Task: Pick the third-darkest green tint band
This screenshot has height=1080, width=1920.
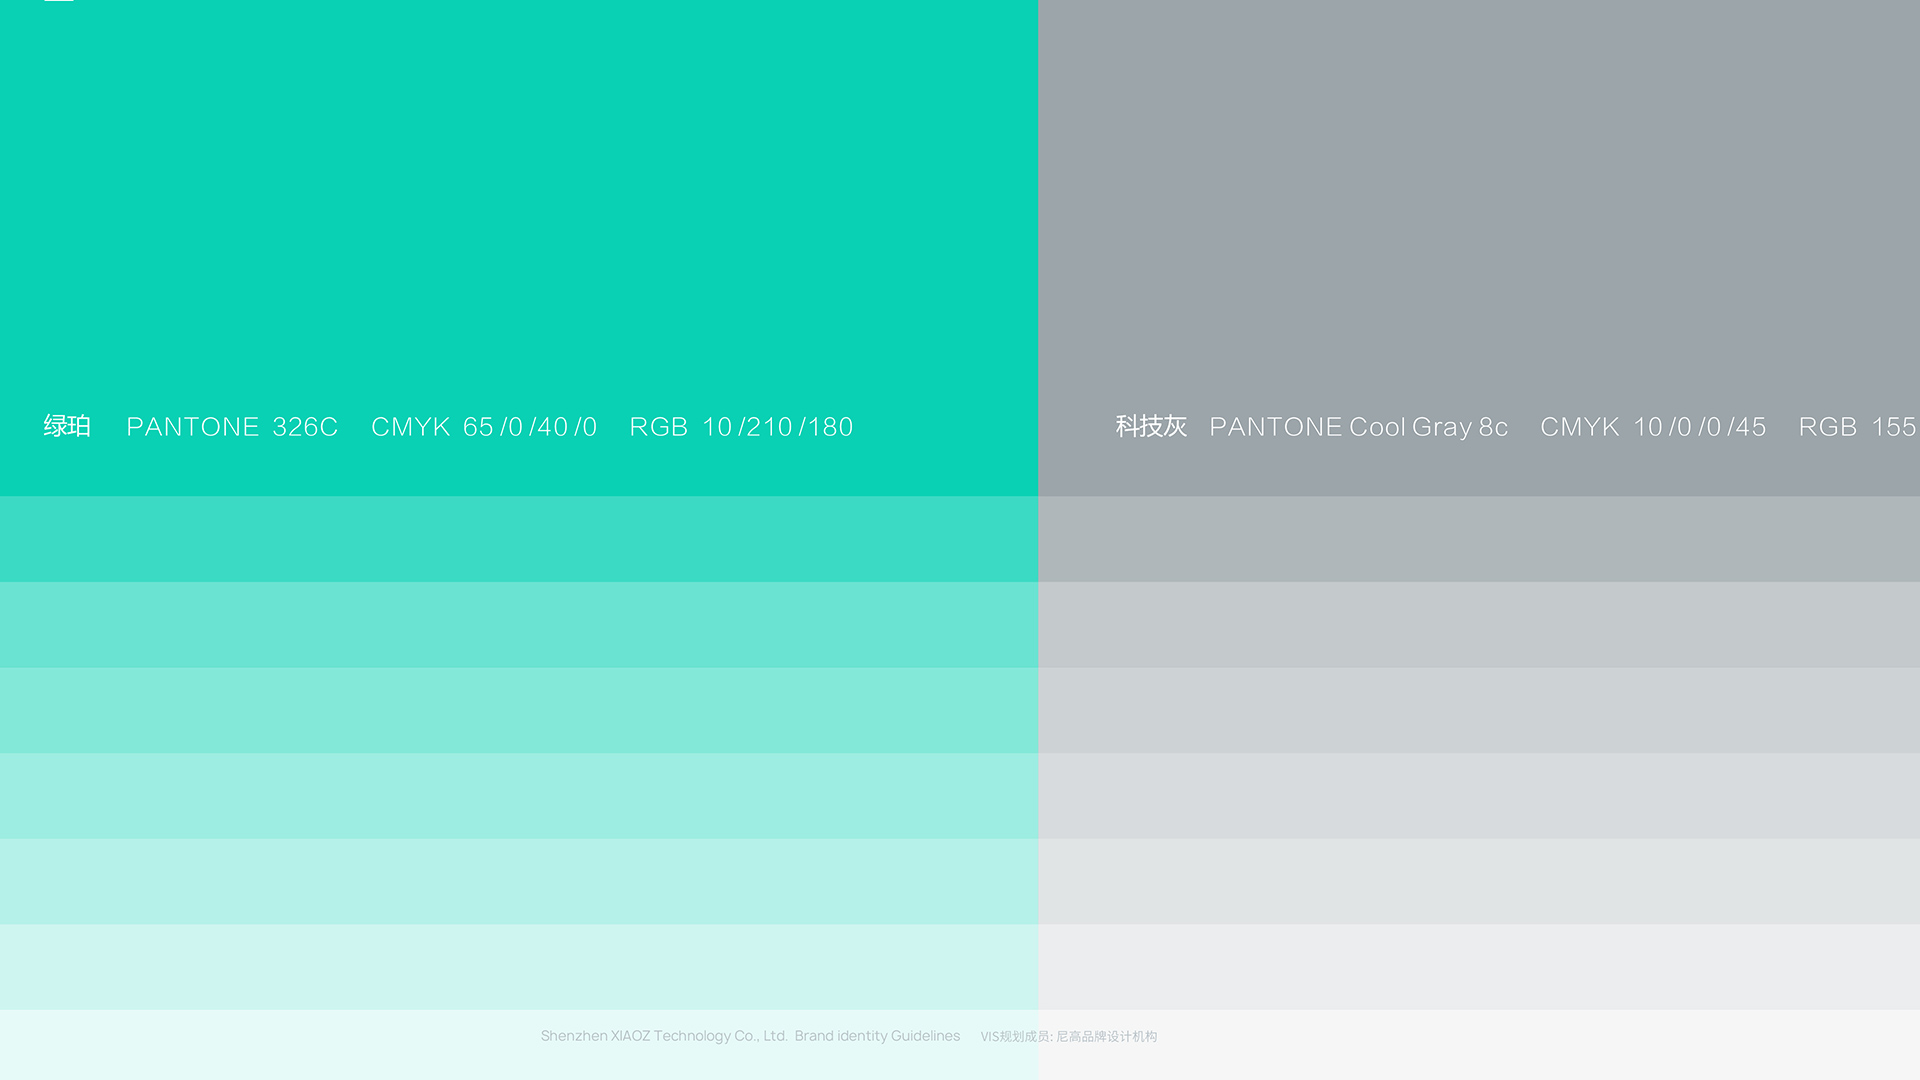Action: pos(518,710)
